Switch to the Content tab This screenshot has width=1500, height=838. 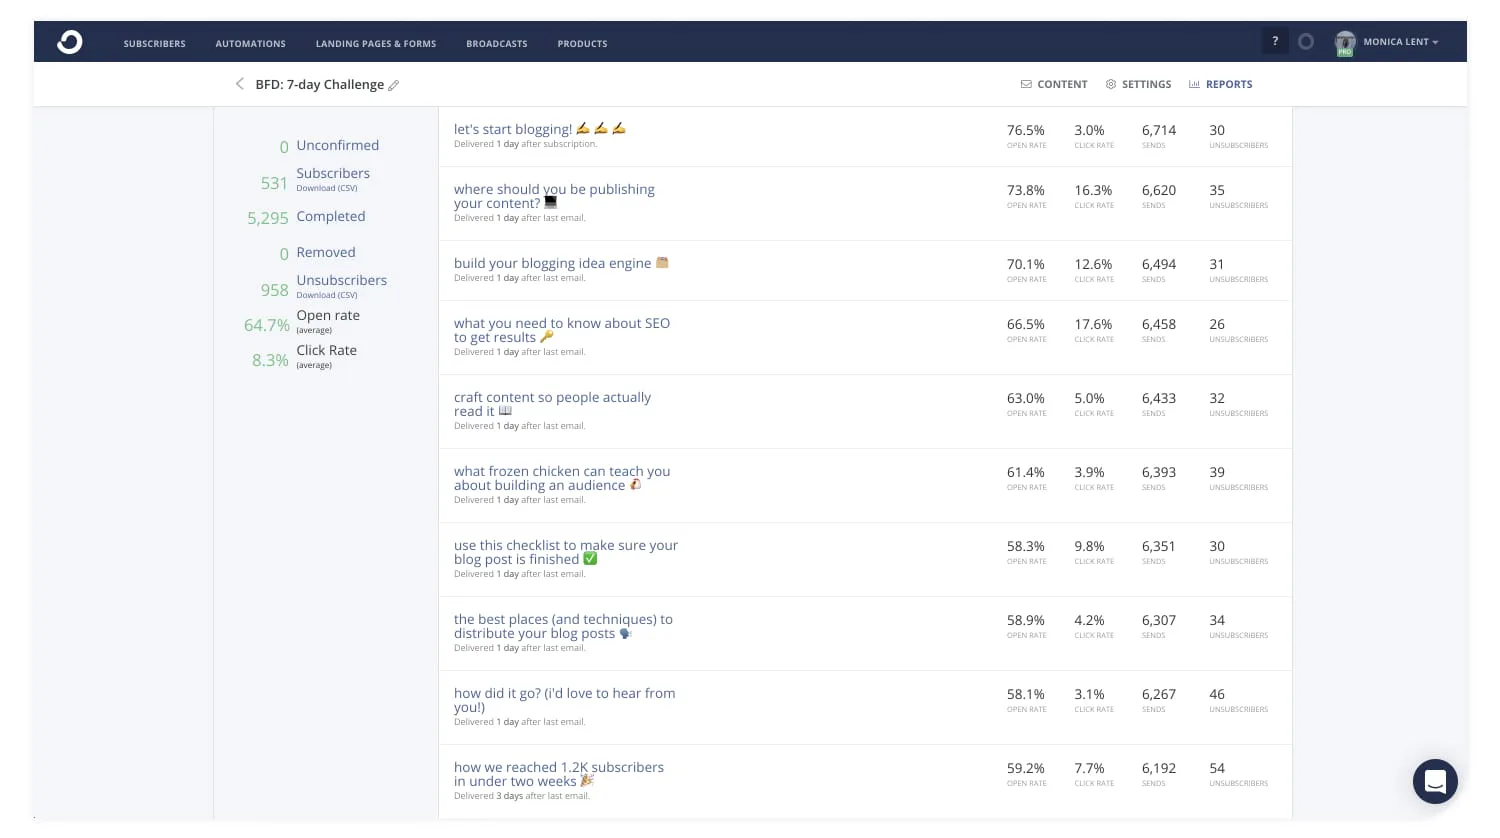(1054, 85)
